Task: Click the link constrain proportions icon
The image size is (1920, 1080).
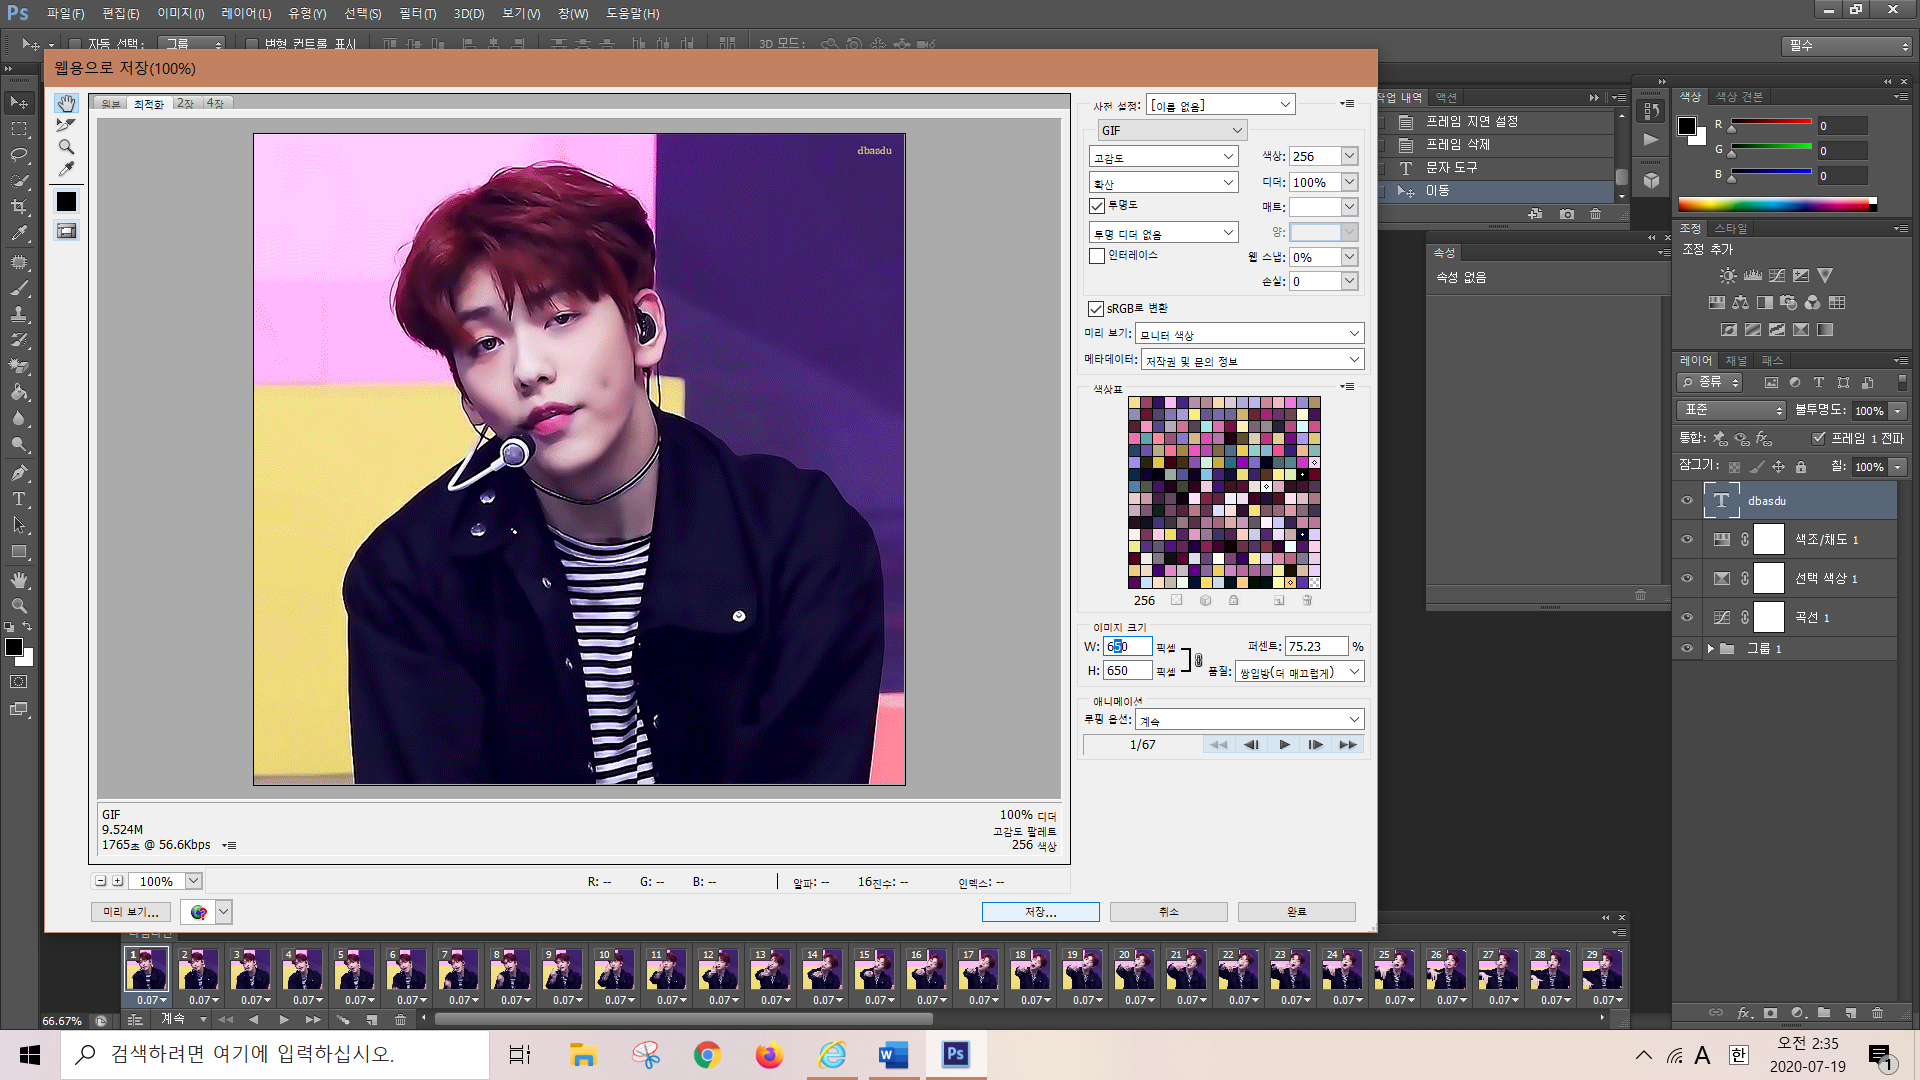Action: pos(1198,660)
